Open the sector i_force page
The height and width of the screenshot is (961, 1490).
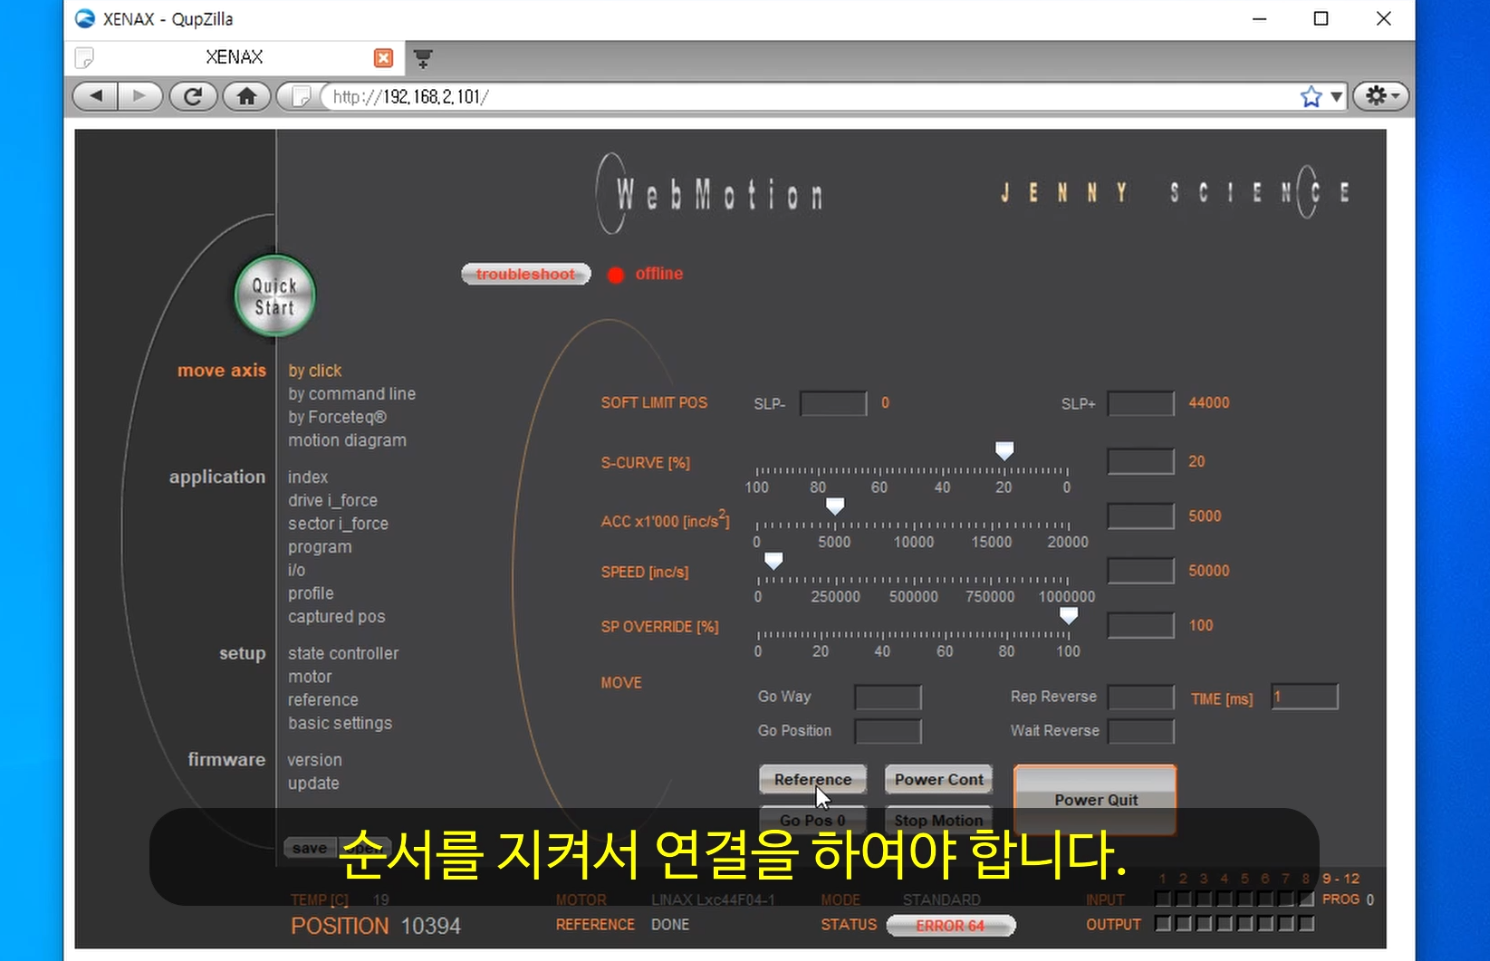[338, 523]
